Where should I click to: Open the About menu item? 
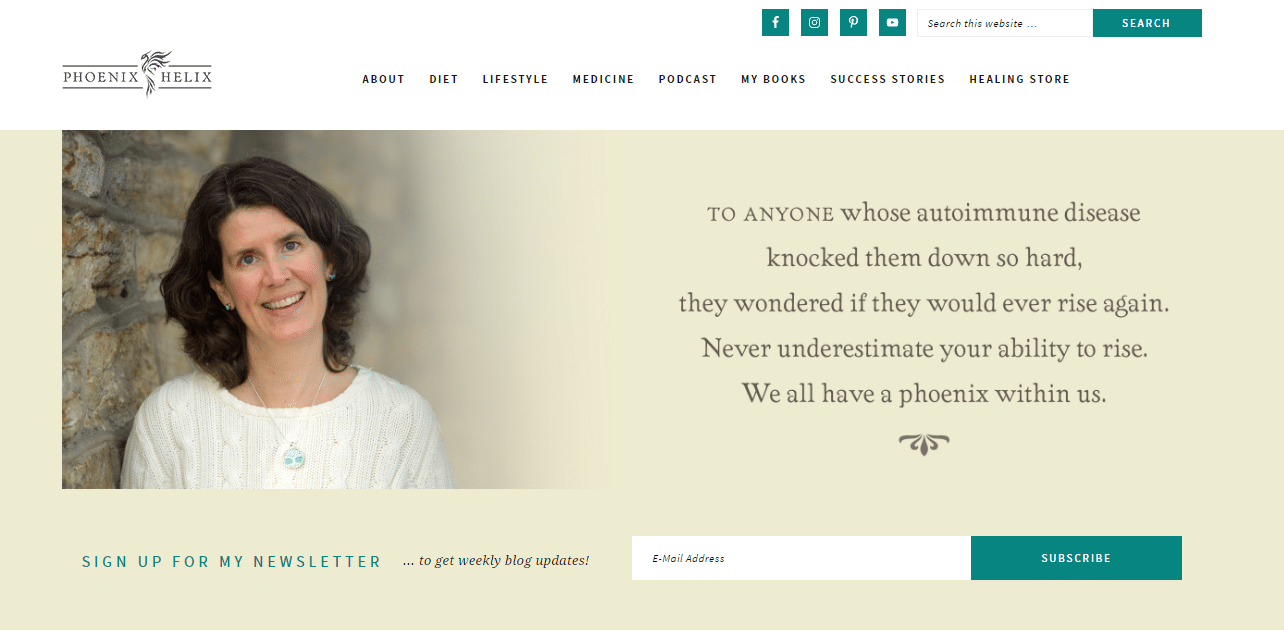tap(383, 79)
